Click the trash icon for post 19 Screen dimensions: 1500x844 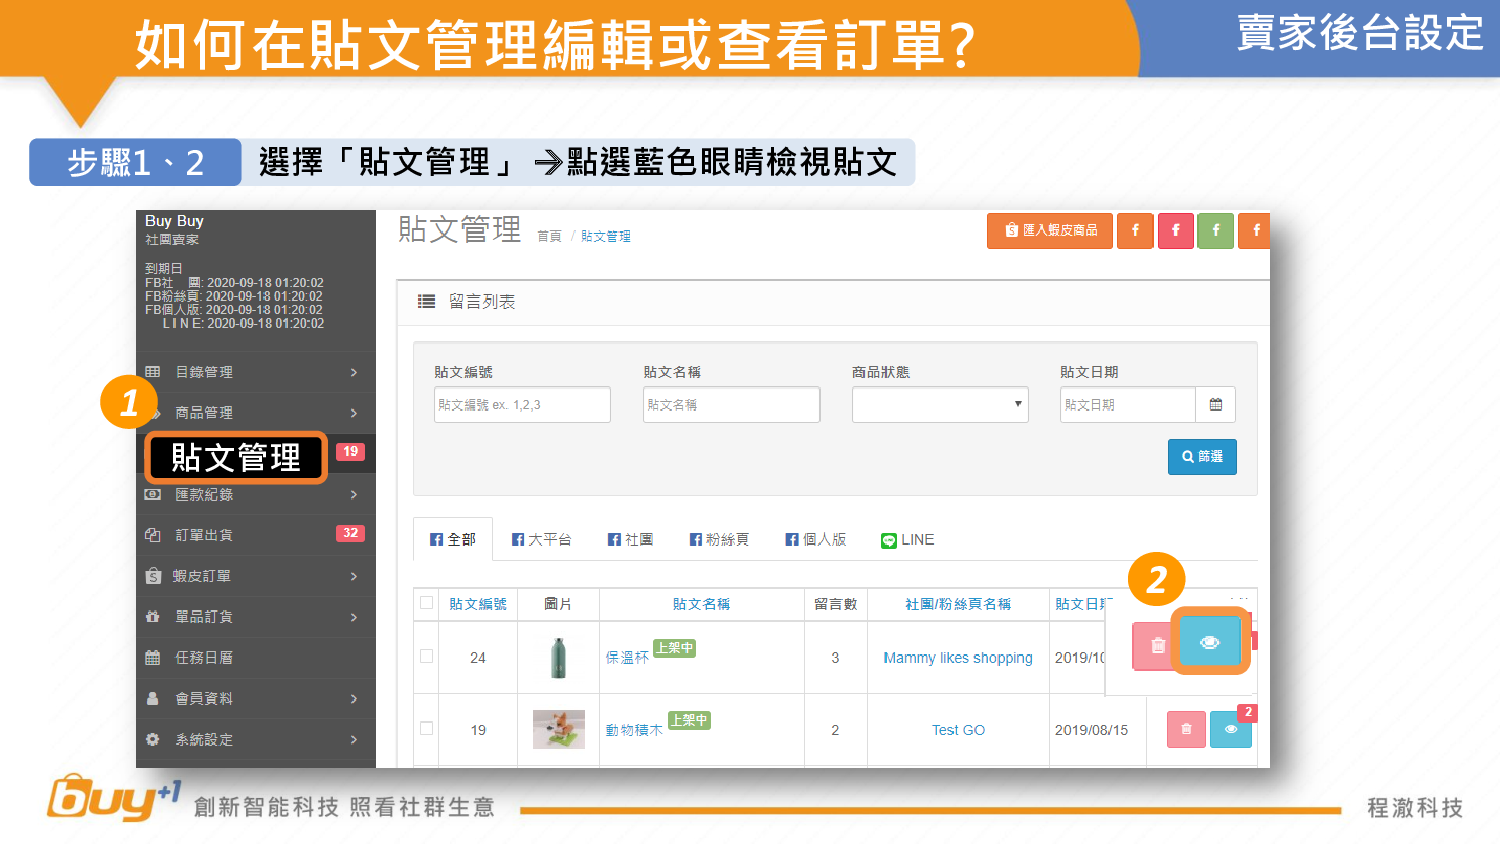click(x=1186, y=730)
